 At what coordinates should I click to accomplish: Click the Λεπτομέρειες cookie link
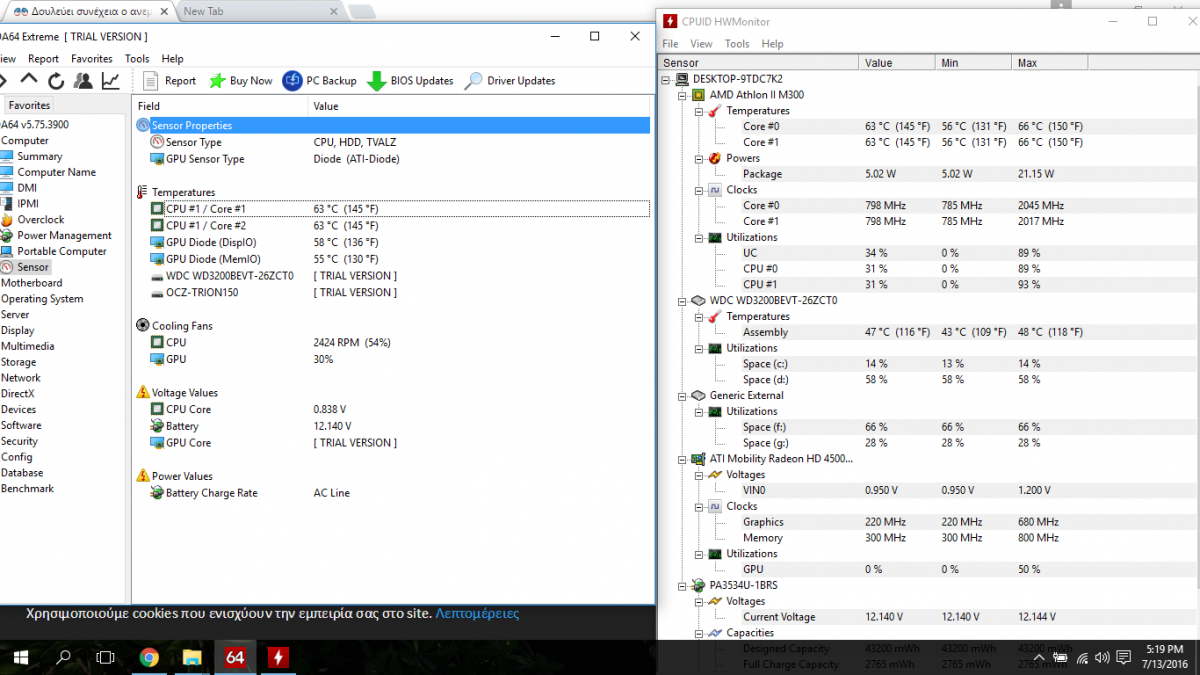(x=477, y=614)
